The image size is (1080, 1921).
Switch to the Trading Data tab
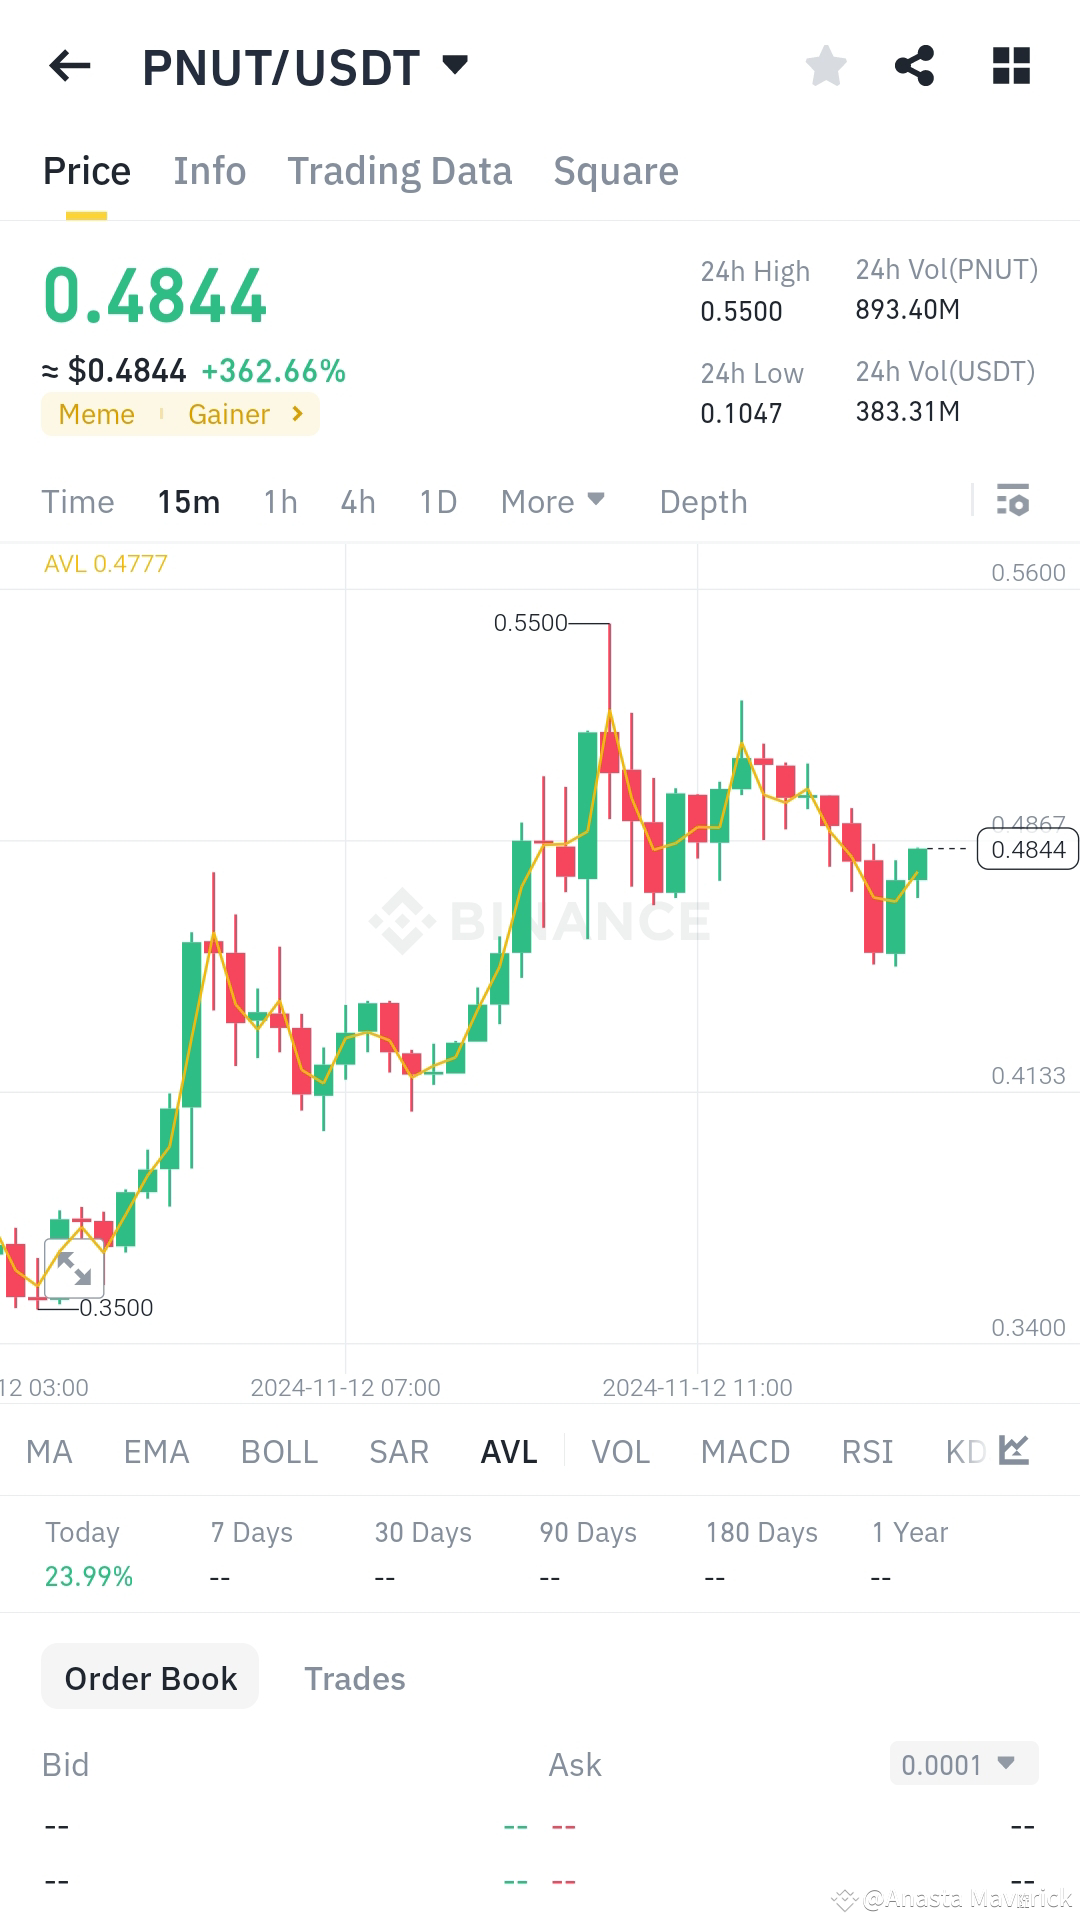[400, 170]
